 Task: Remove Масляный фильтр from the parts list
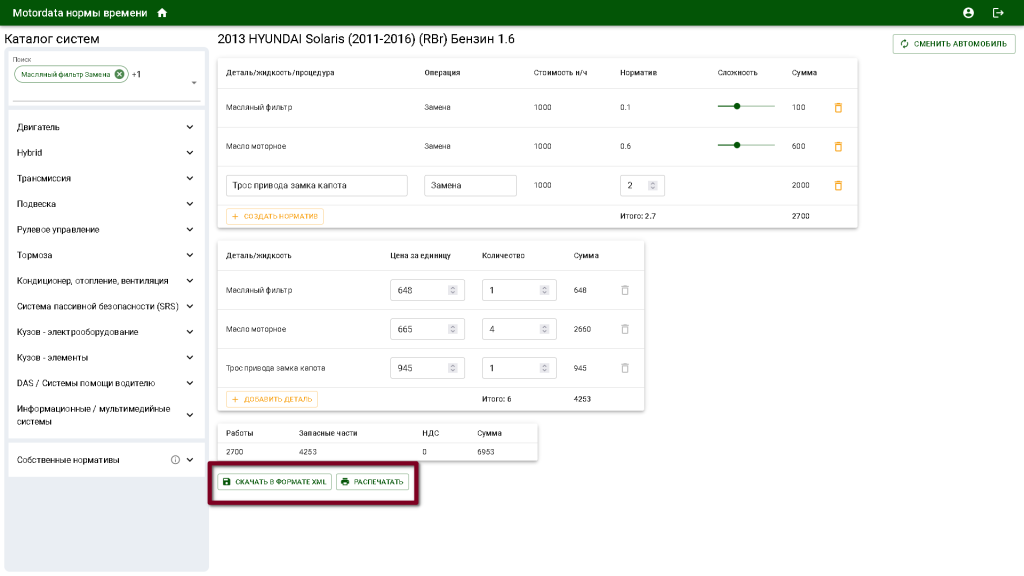(x=625, y=290)
